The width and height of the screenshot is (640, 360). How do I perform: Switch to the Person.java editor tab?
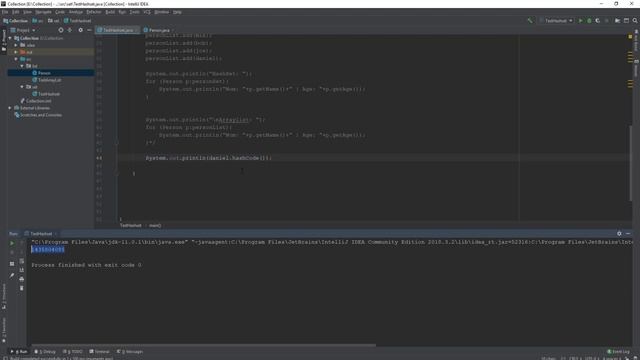tap(159, 30)
